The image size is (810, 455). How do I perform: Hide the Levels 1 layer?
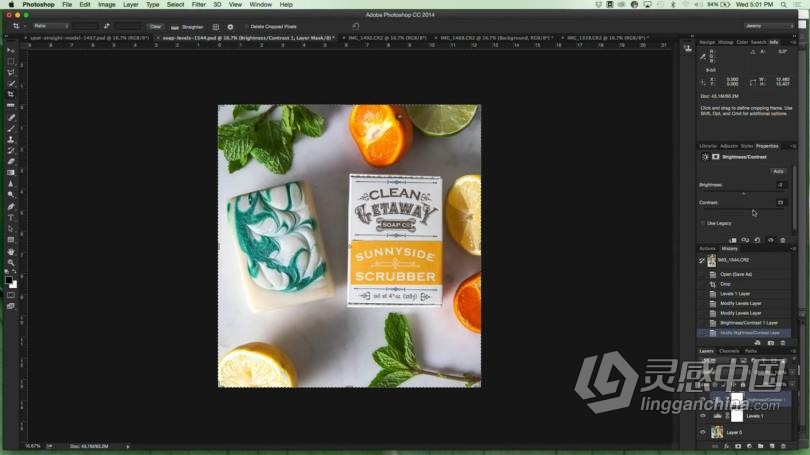703,416
